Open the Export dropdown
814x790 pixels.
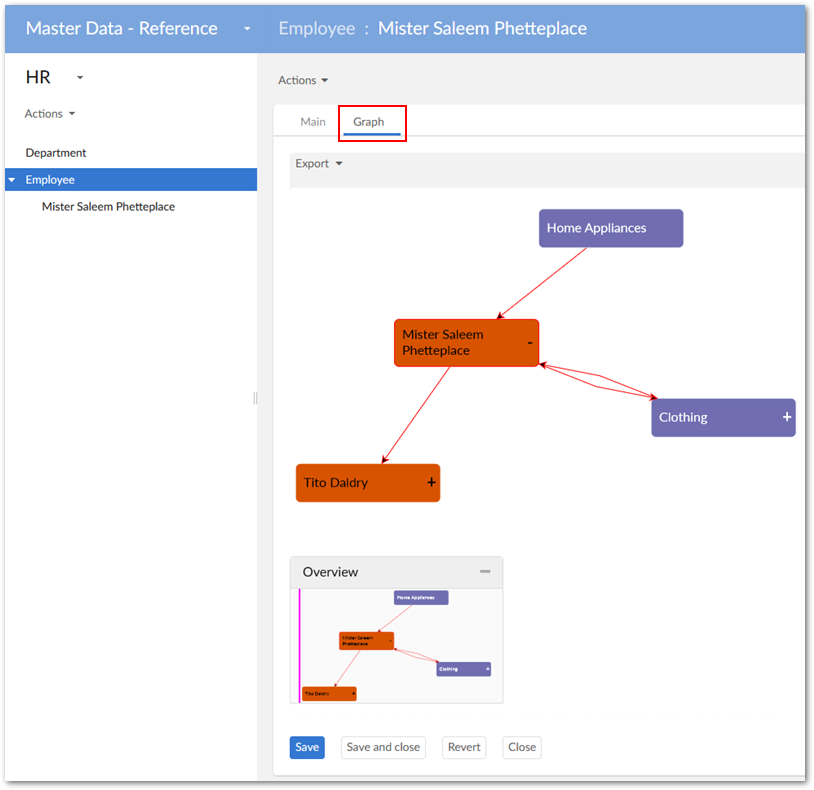point(319,164)
